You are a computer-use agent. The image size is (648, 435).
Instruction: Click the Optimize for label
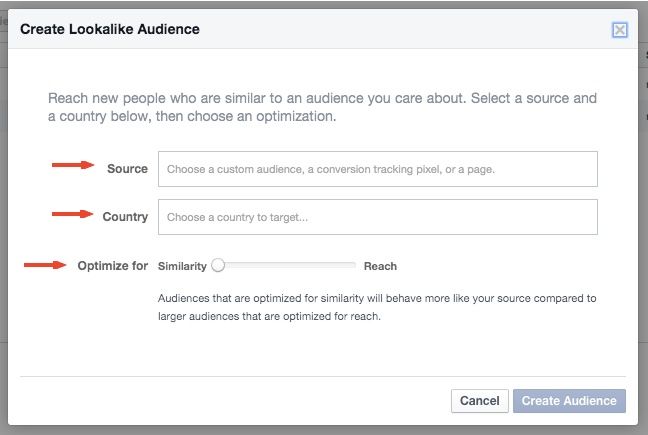pos(112,266)
